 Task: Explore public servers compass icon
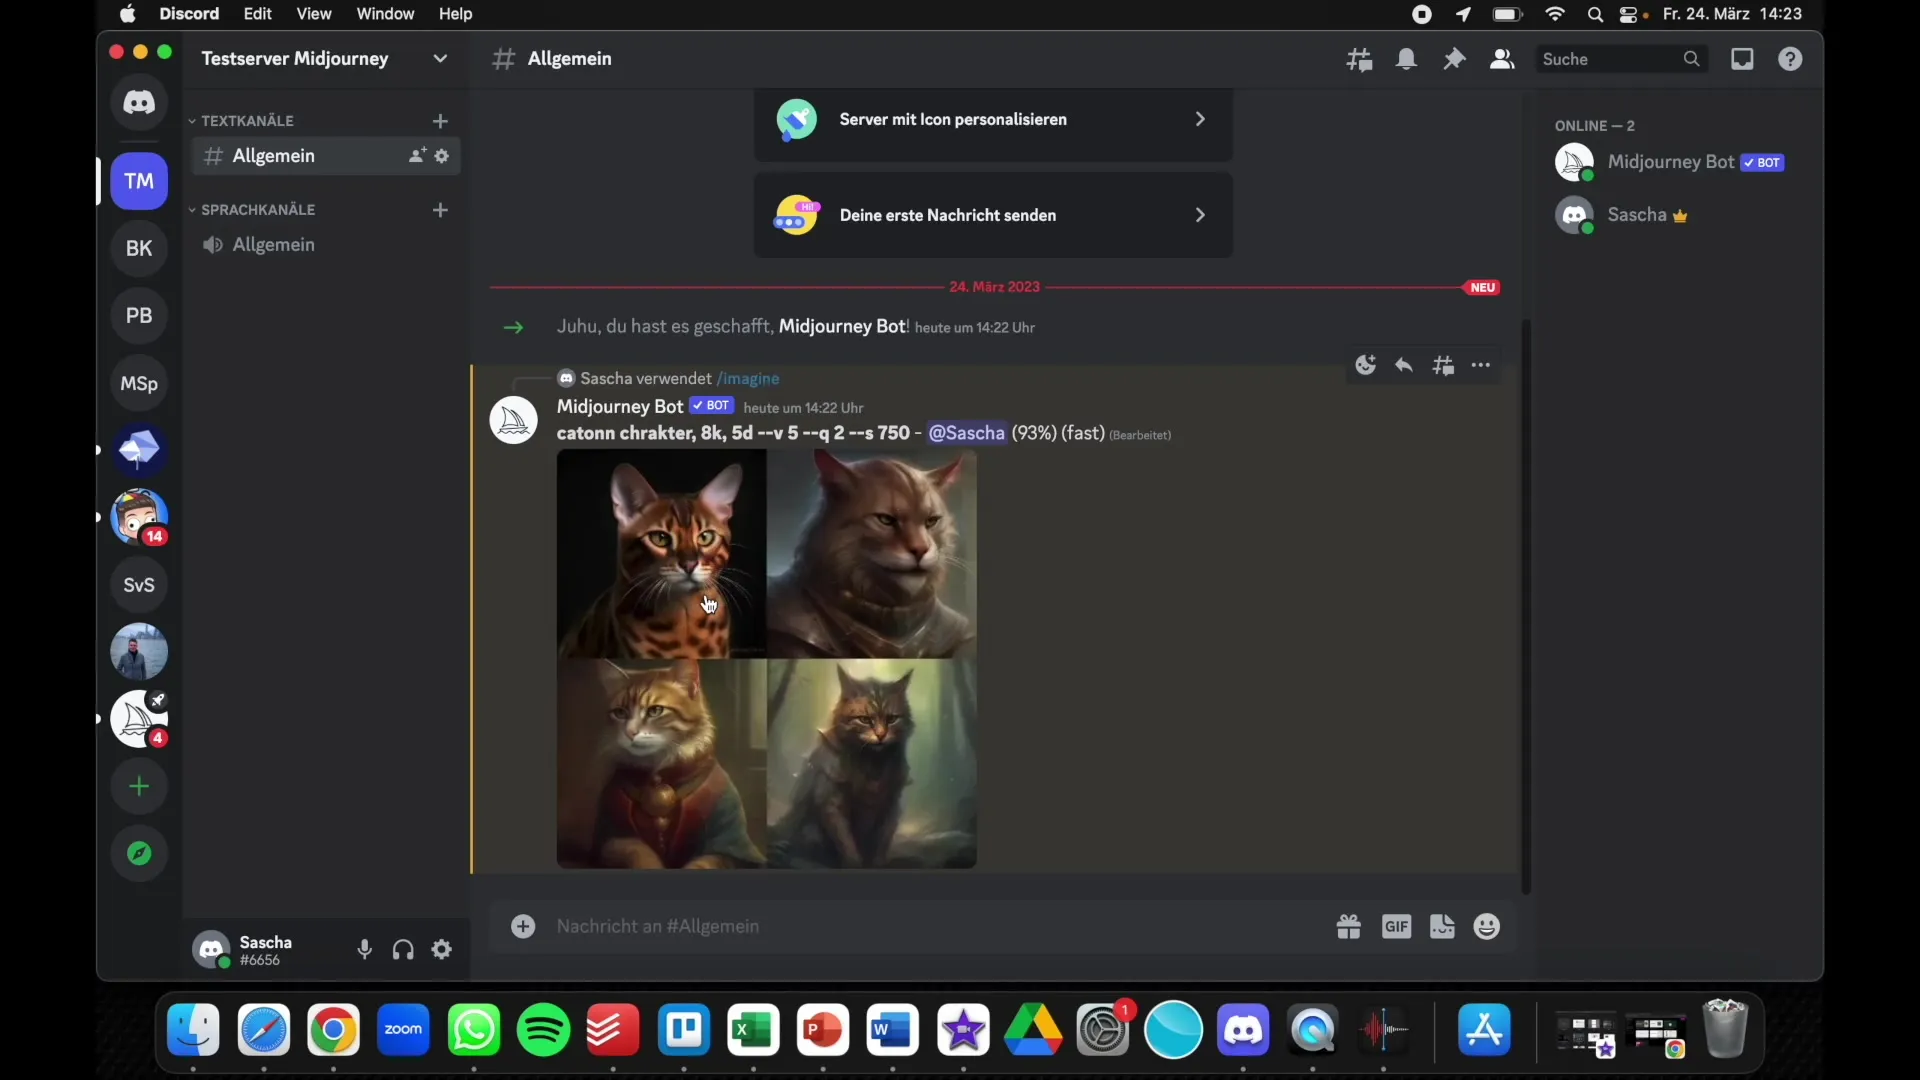point(139,853)
